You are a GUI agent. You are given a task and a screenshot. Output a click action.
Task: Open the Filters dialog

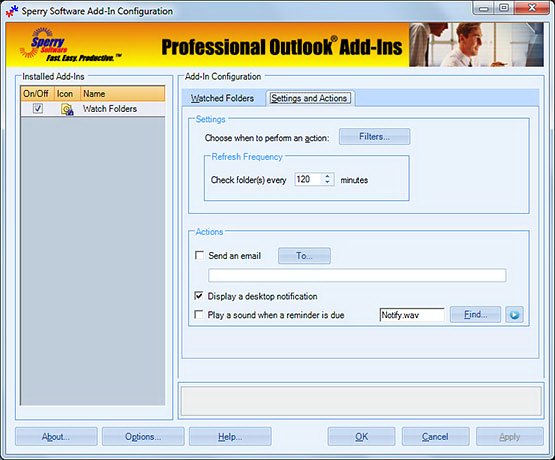[x=374, y=137]
